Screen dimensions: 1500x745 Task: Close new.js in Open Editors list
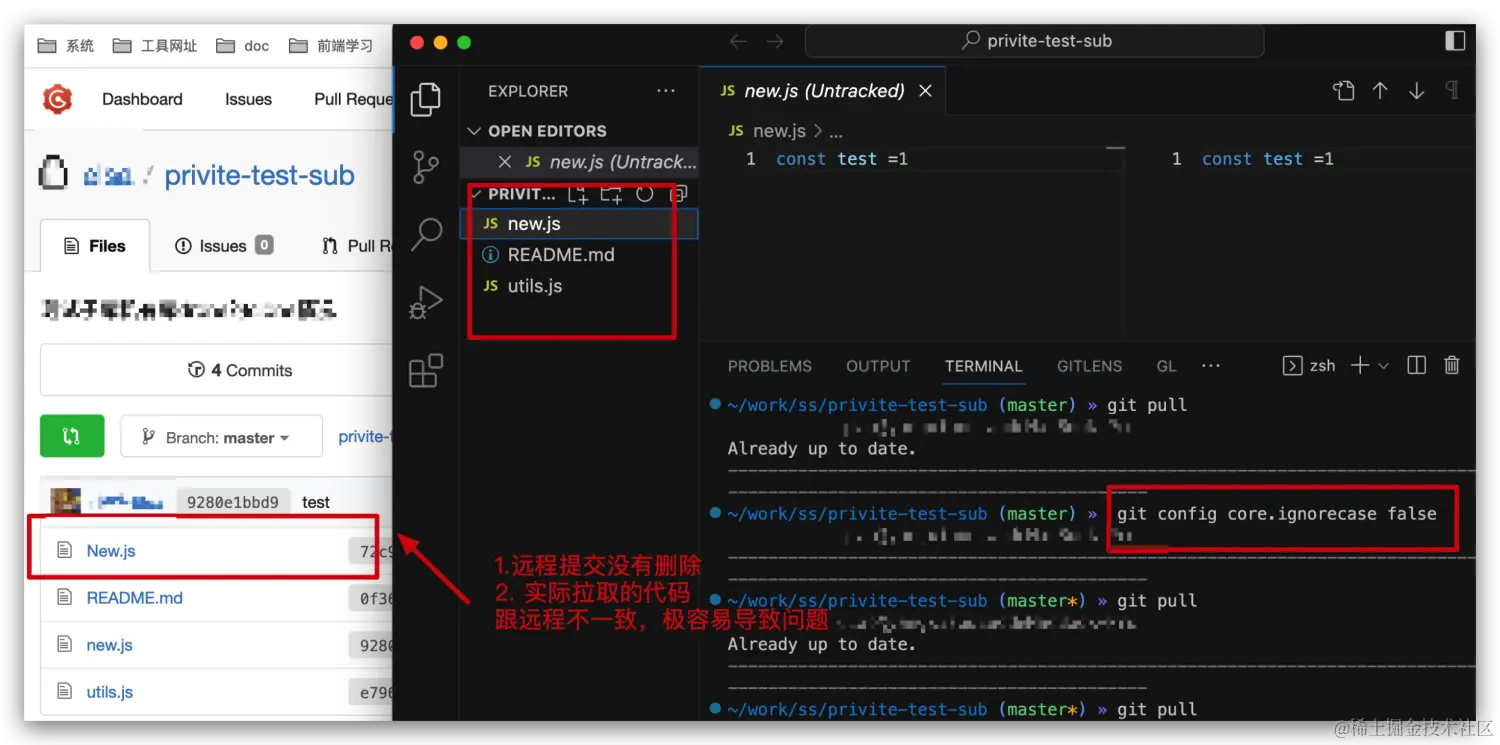[x=505, y=162]
